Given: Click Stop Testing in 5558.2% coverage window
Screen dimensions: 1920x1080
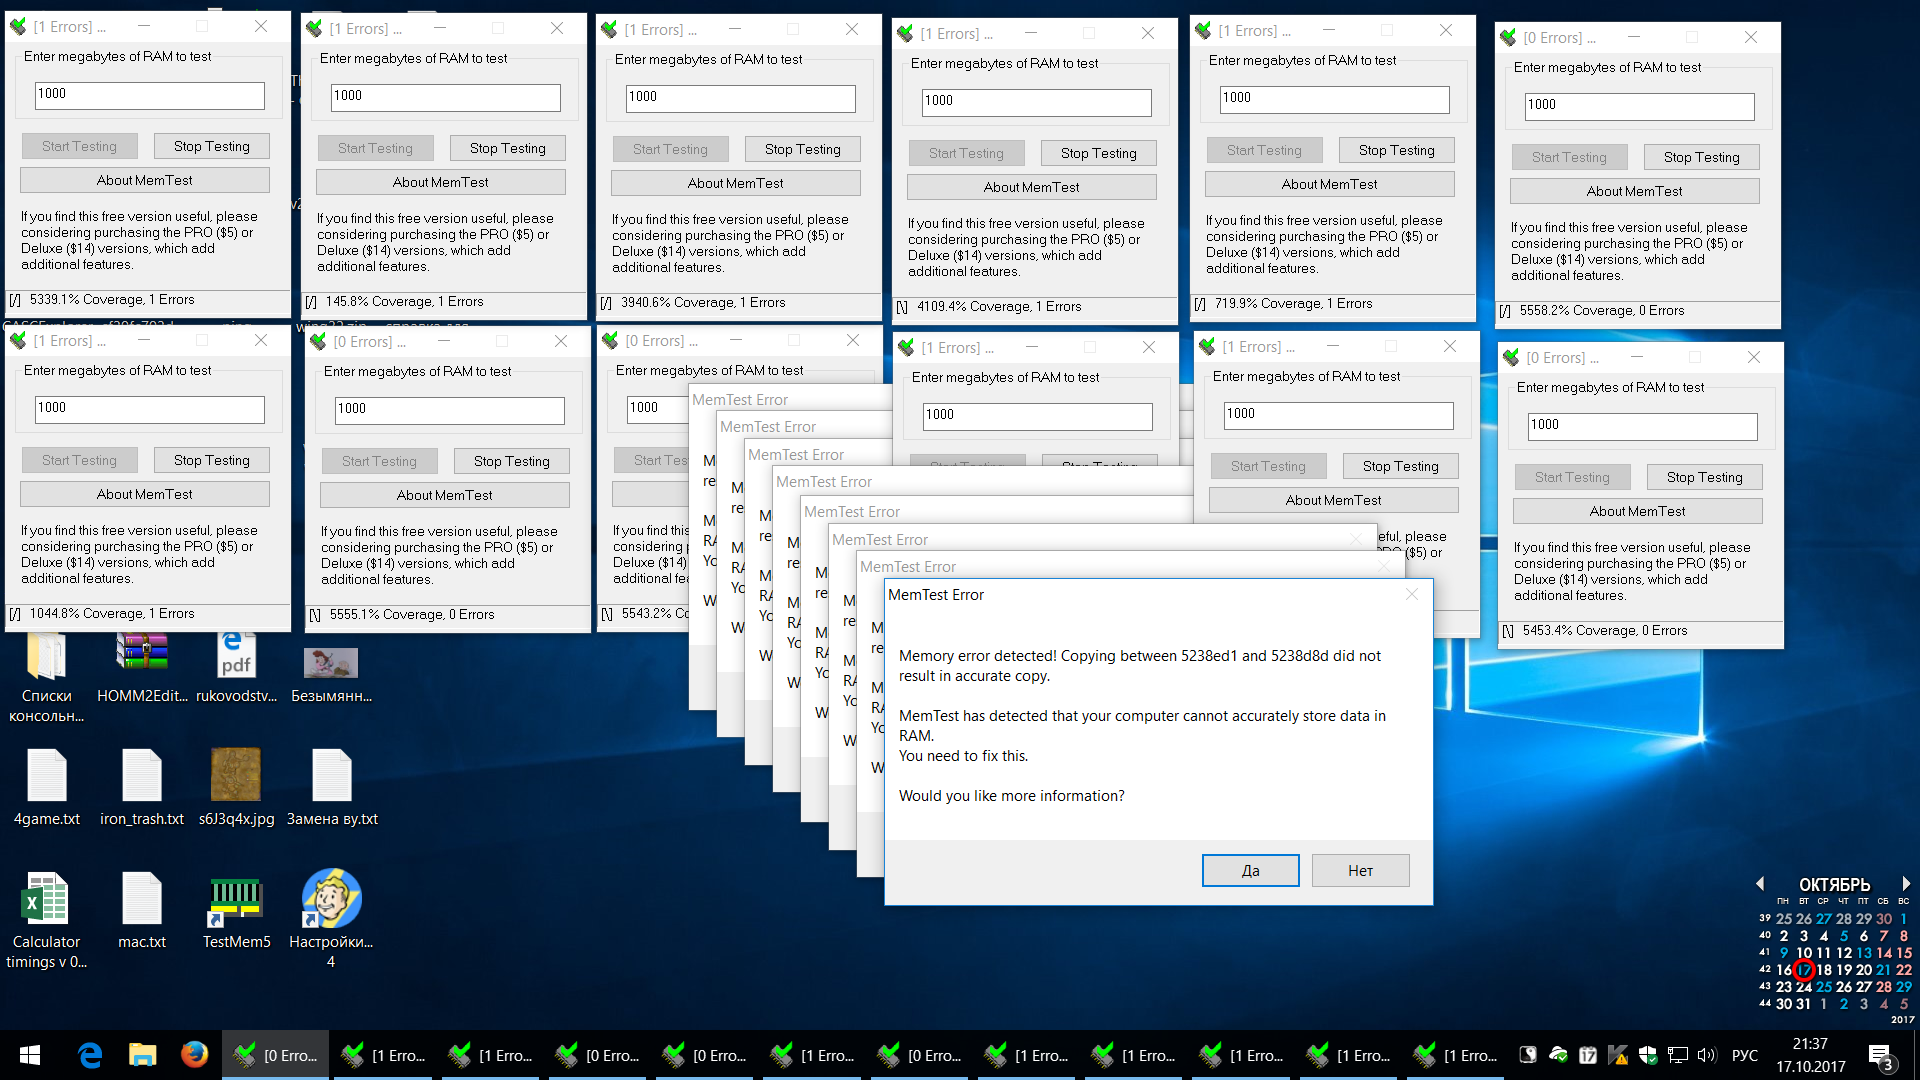Looking at the screenshot, I should 1701,157.
